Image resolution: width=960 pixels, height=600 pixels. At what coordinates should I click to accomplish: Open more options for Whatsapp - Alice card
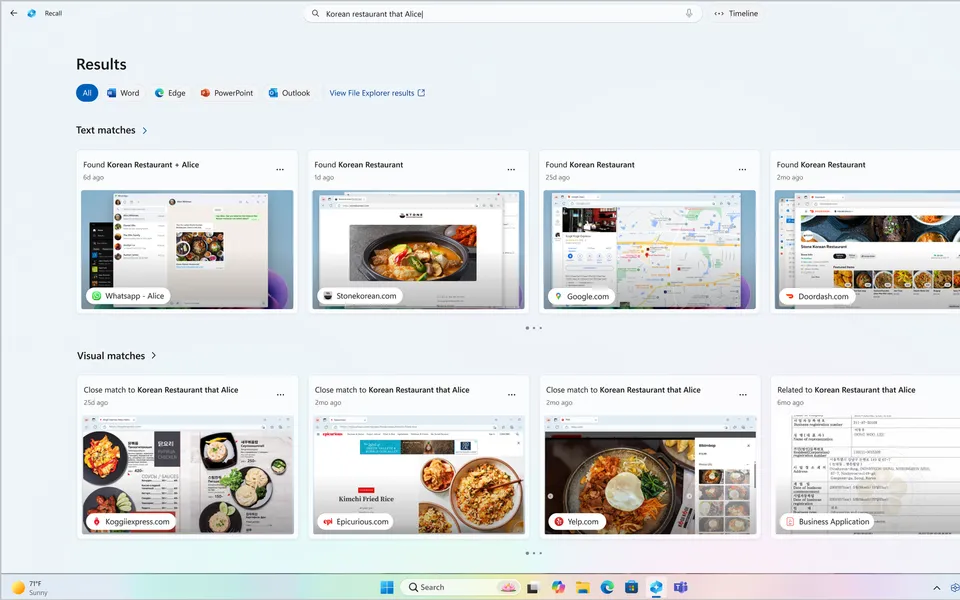pyautogui.click(x=280, y=170)
